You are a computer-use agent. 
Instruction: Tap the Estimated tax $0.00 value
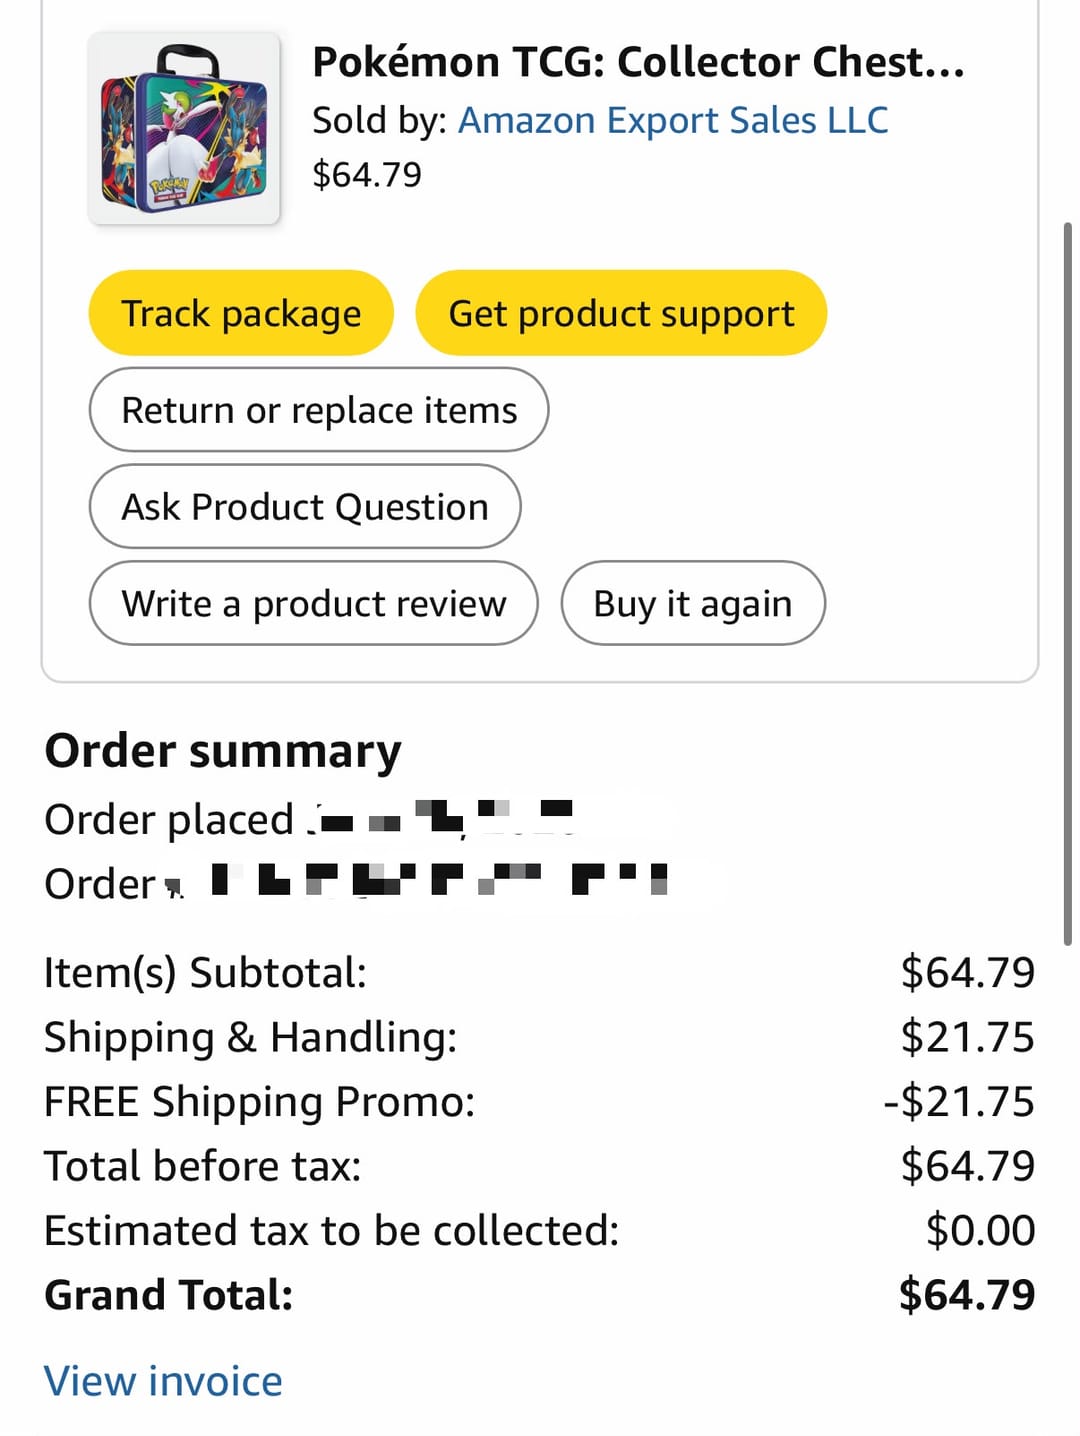click(x=980, y=1231)
